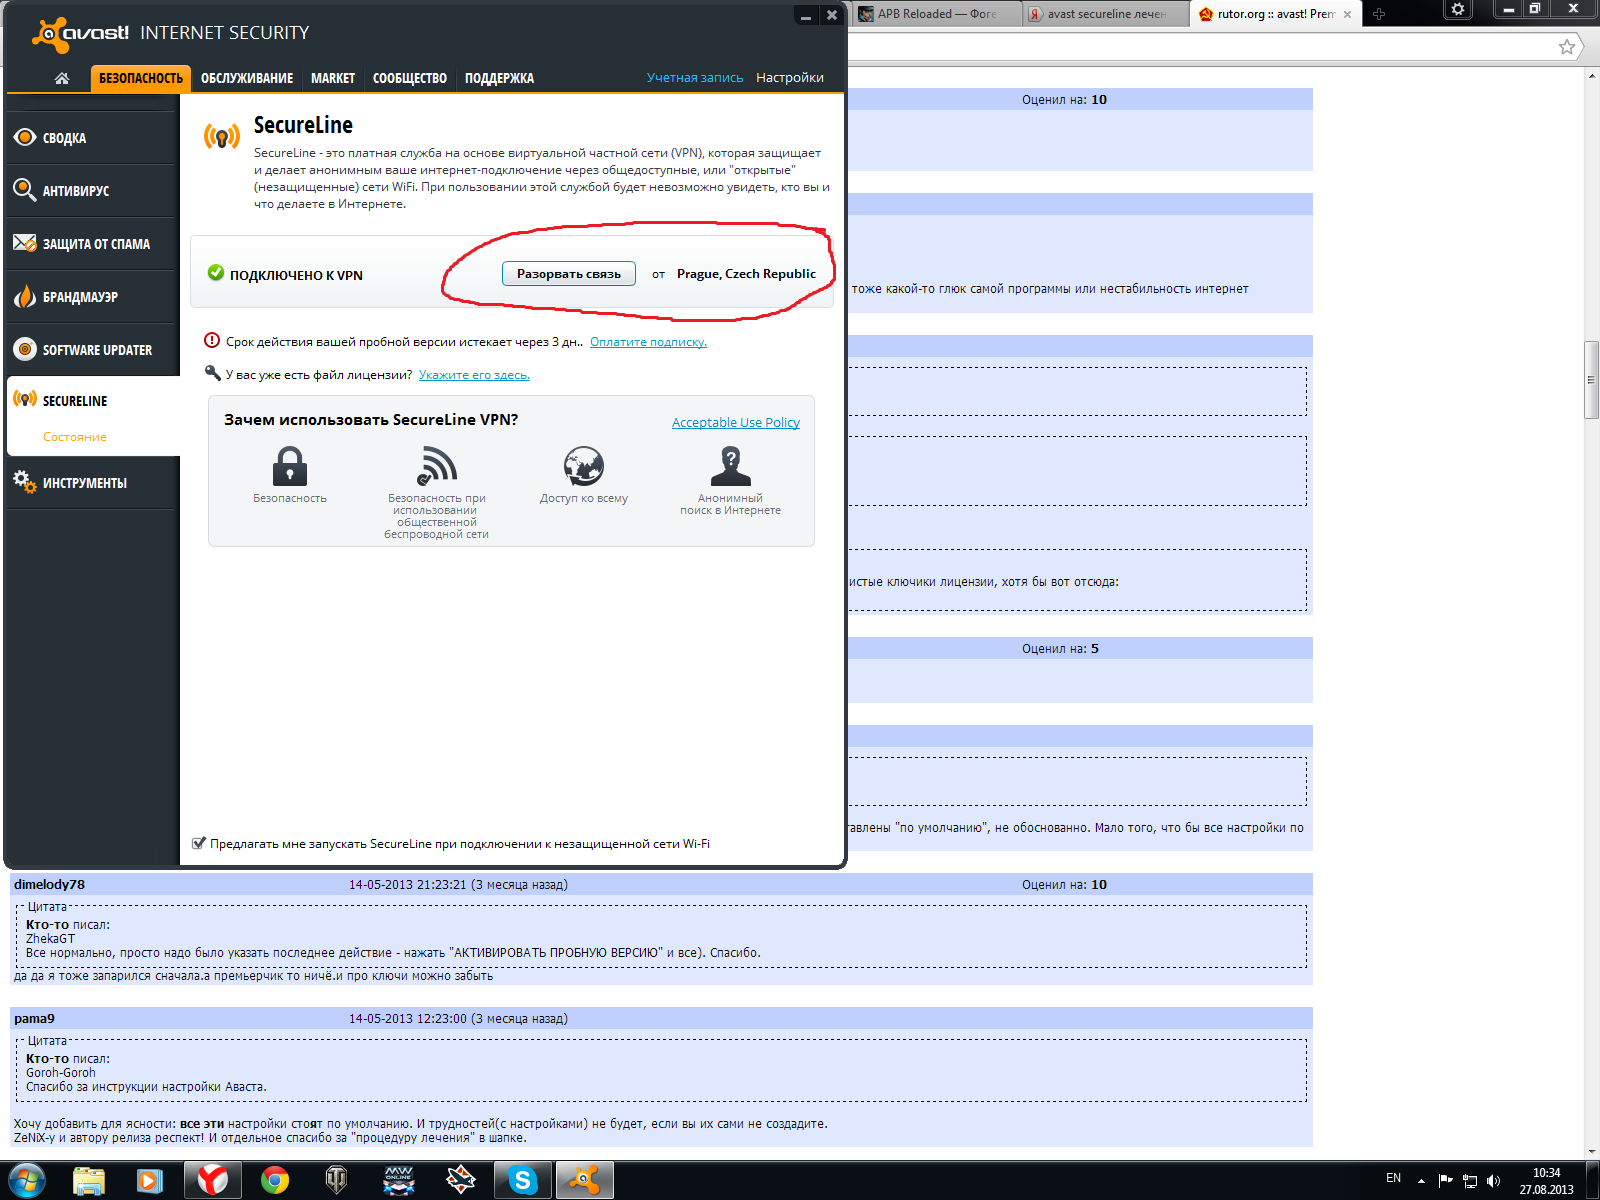The width and height of the screenshot is (1600, 1200).
Task: Click the anonymous search person icon
Action: [x=731, y=466]
